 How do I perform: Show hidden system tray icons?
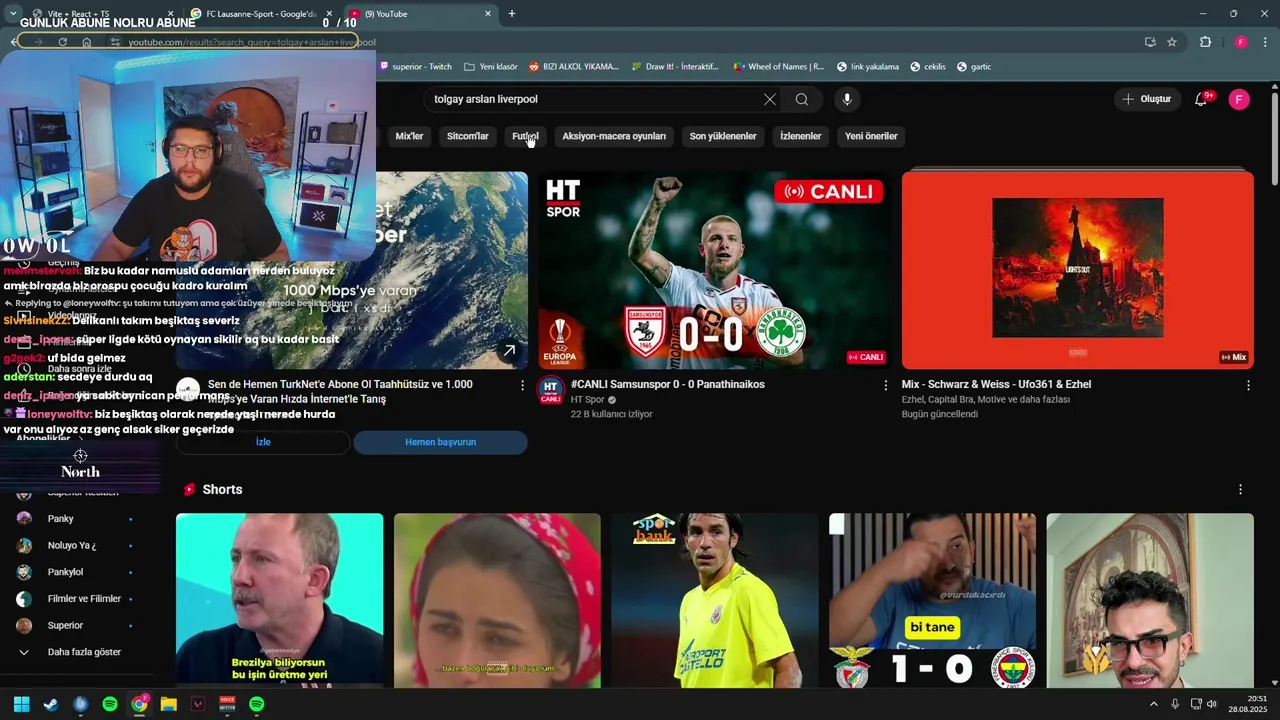point(1153,704)
